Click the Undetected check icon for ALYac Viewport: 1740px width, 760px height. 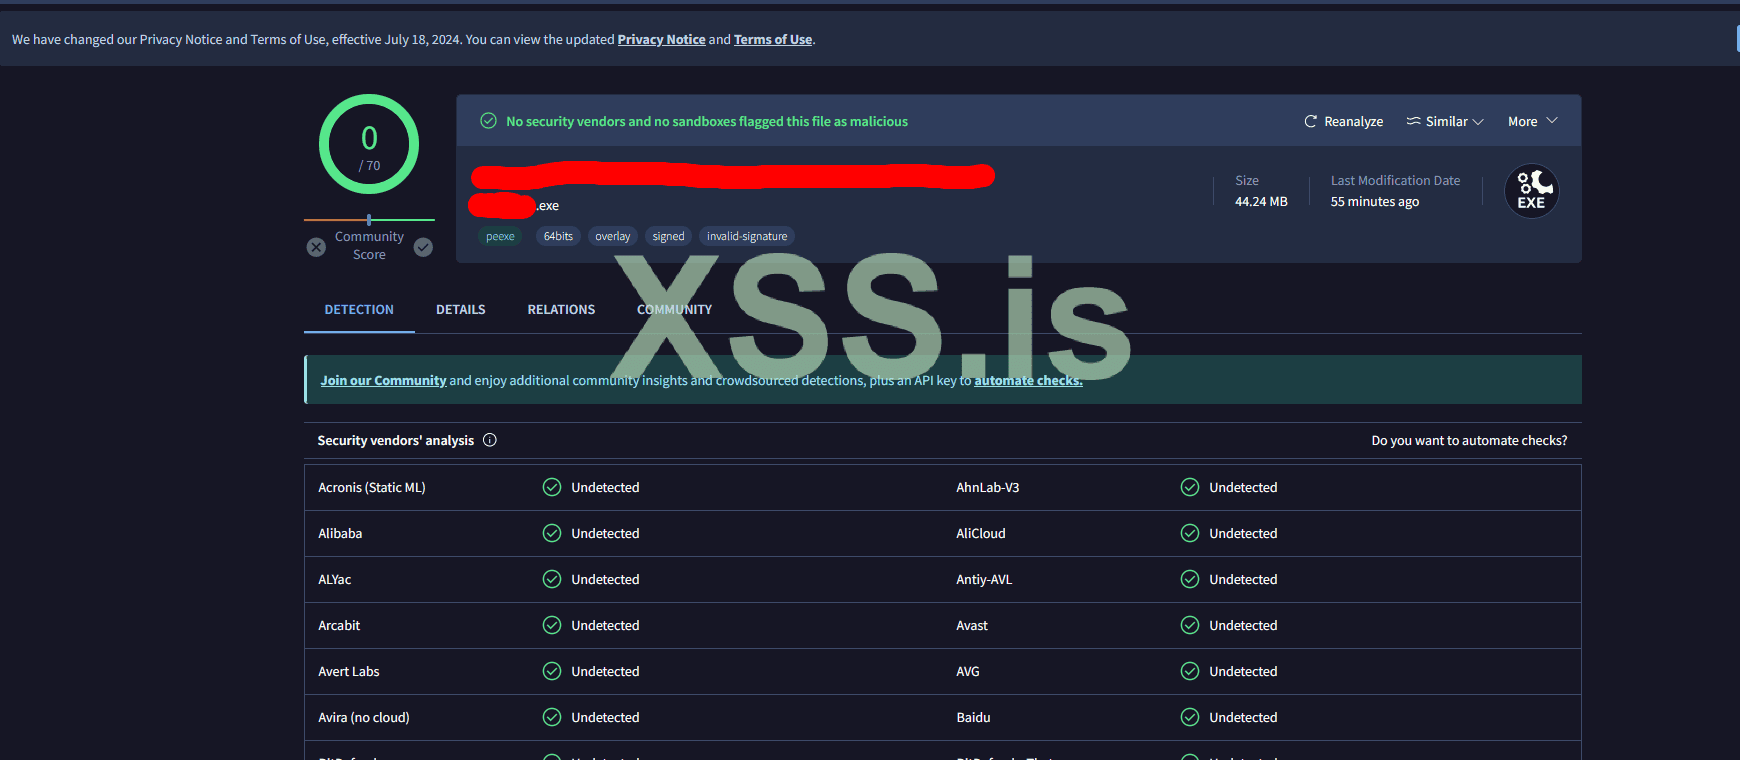(552, 579)
